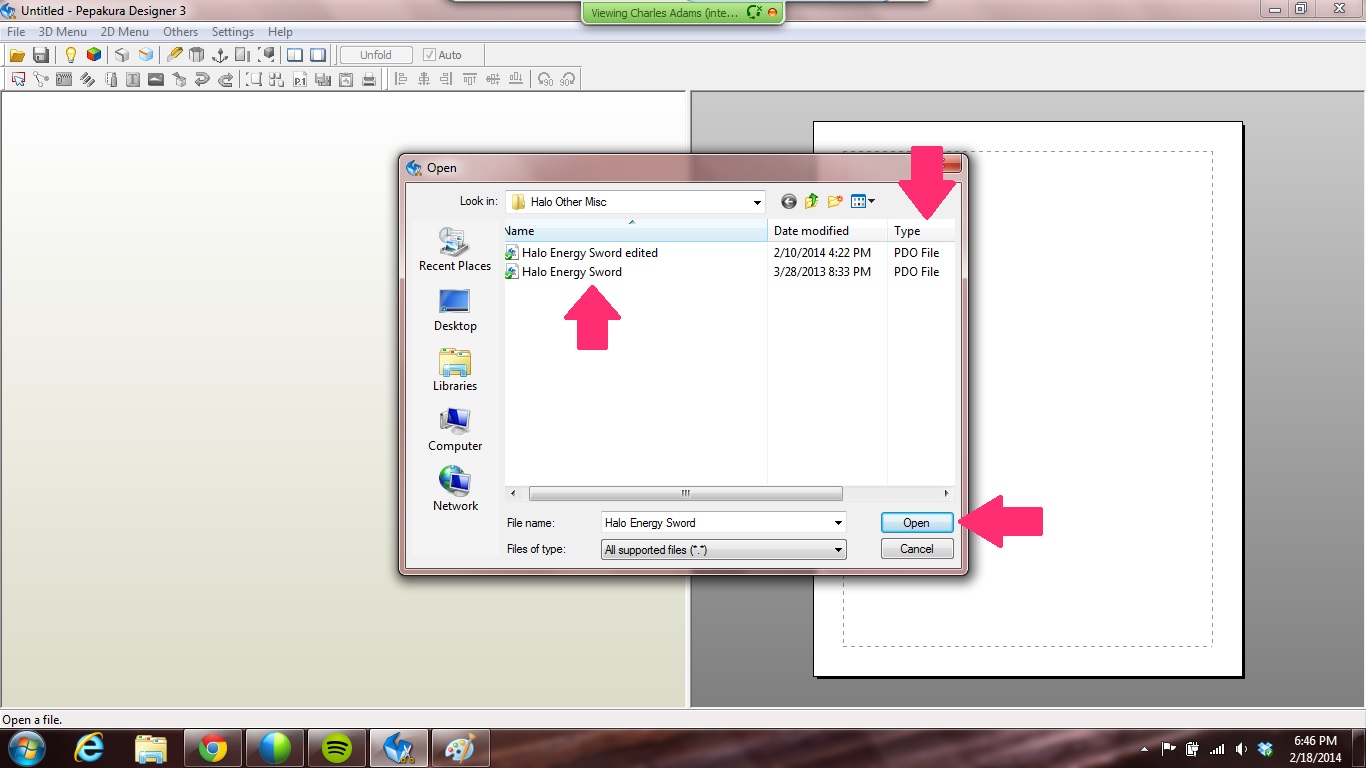Open Internet Explorer from taskbar
Image resolution: width=1366 pixels, height=768 pixels.
pos(89,748)
